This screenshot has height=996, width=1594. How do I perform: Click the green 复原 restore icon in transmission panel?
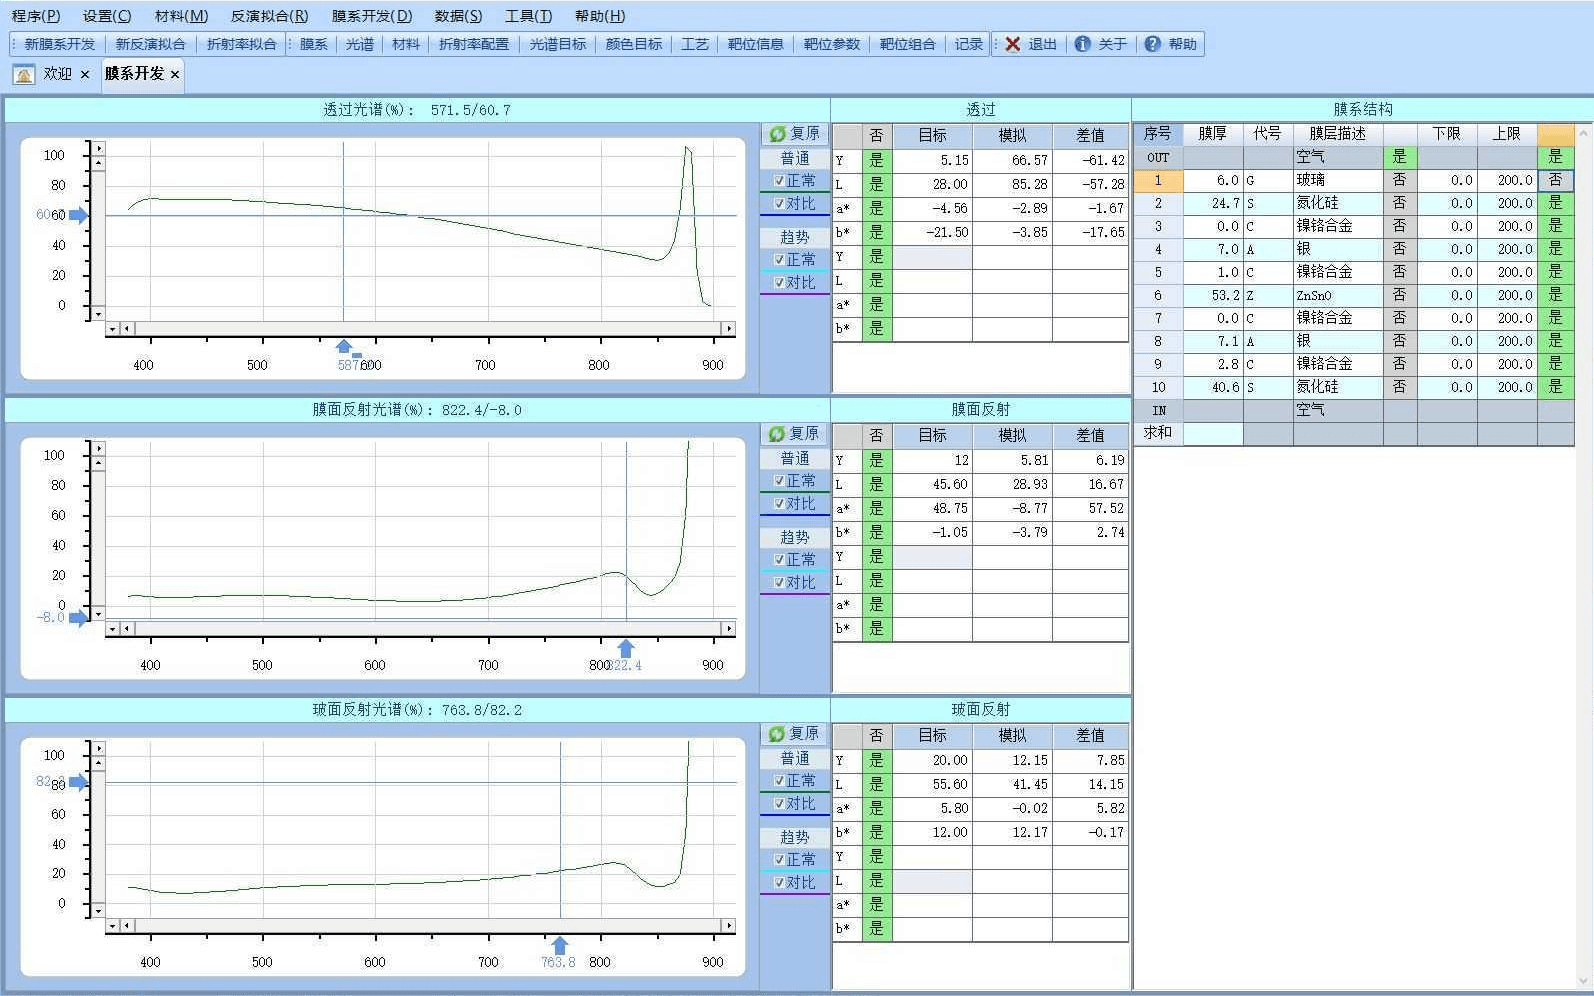coord(777,133)
